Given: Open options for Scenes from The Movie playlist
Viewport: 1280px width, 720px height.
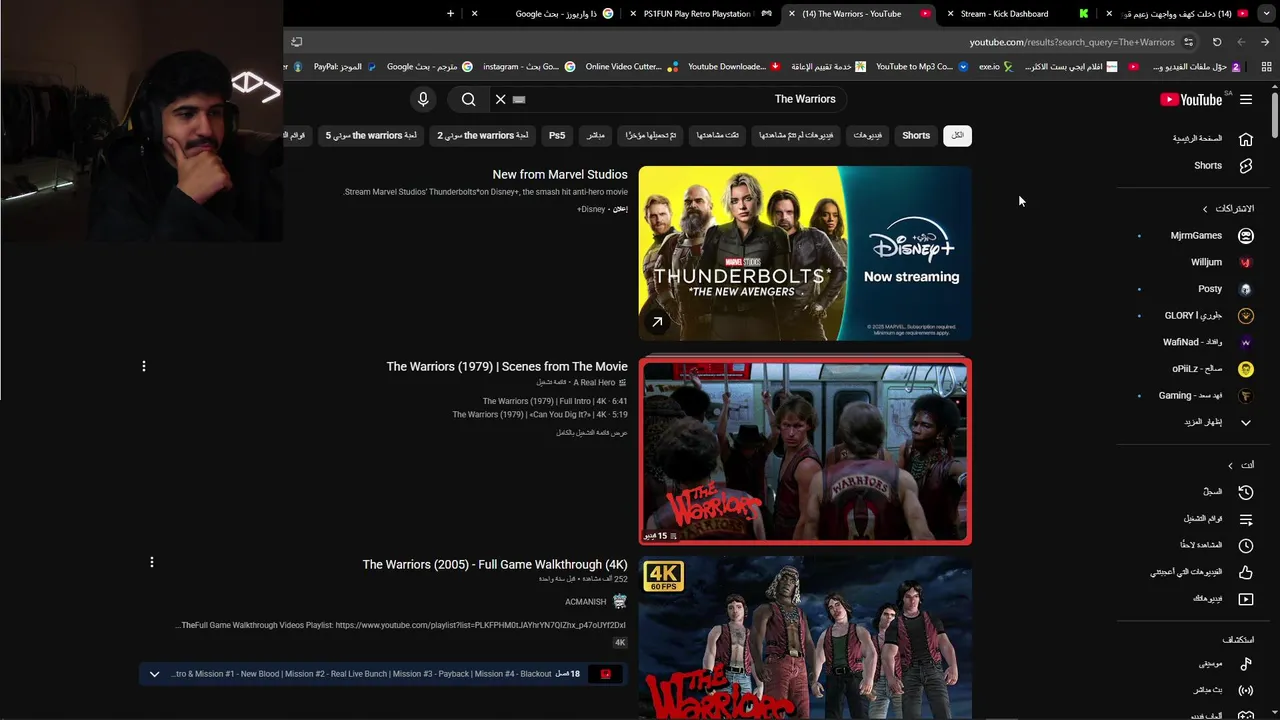Looking at the screenshot, I should click(144, 367).
